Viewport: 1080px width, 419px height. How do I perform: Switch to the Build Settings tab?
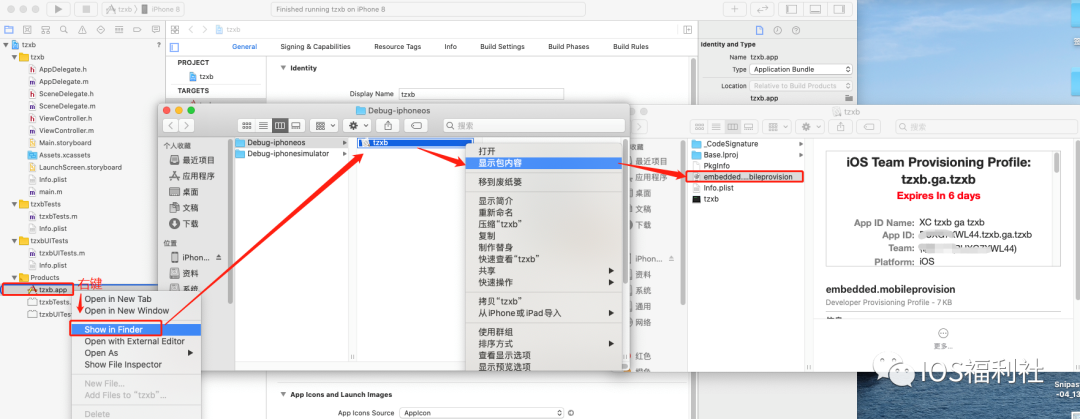tap(502, 47)
